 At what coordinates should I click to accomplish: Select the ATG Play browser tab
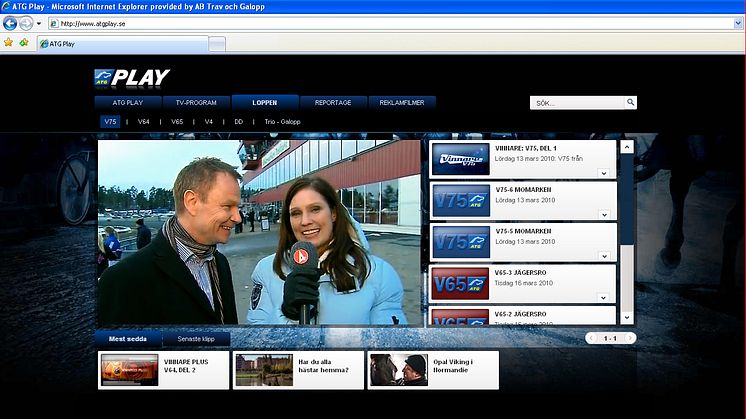pos(123,44)
